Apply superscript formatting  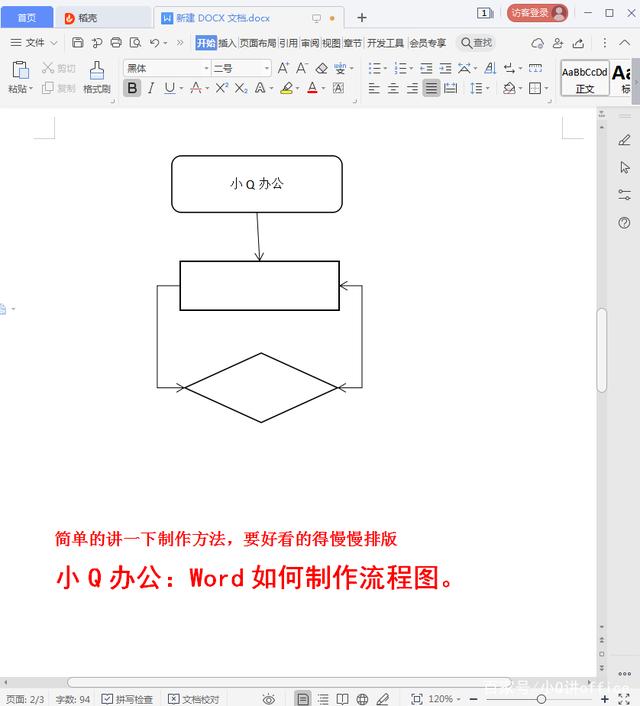click(x=221, y=88)
